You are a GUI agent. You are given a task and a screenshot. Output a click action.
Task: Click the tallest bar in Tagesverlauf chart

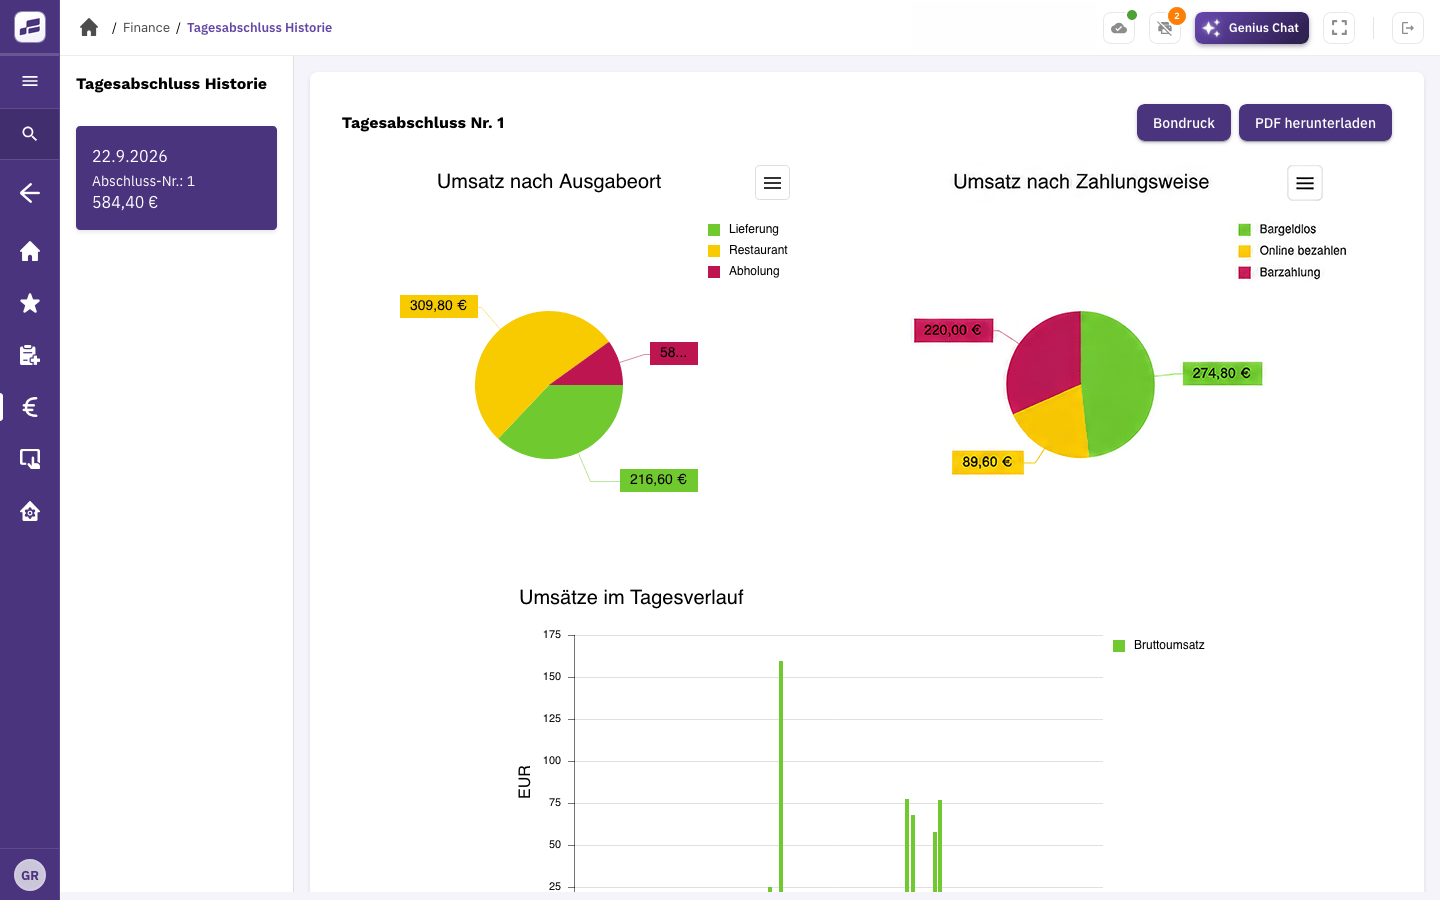tap(781, 776)
